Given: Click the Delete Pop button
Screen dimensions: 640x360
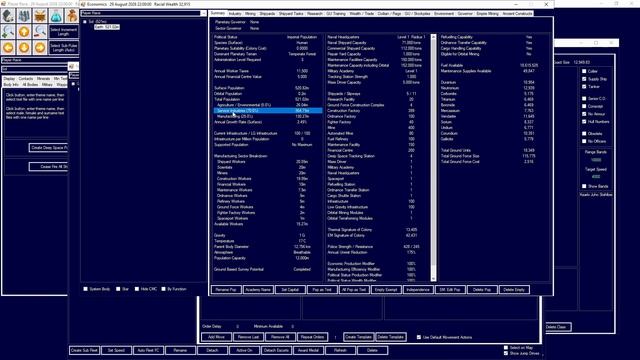Looking at the screenshot, I should point(482,290).
